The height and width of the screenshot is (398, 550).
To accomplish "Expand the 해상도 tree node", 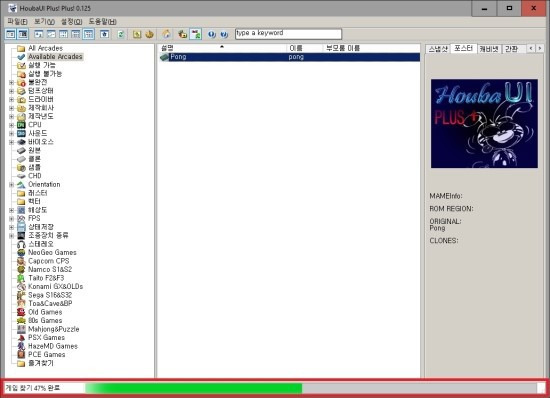I will pyautogui.click(x=12, y=210).
